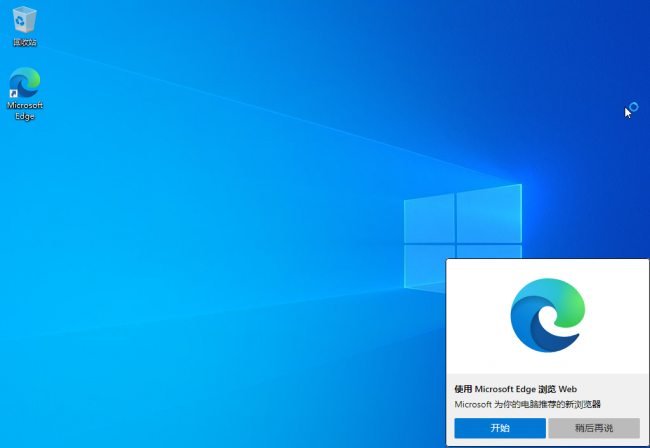Click the large Edge logo in popup
650x448 pixels.
point(548,315)
